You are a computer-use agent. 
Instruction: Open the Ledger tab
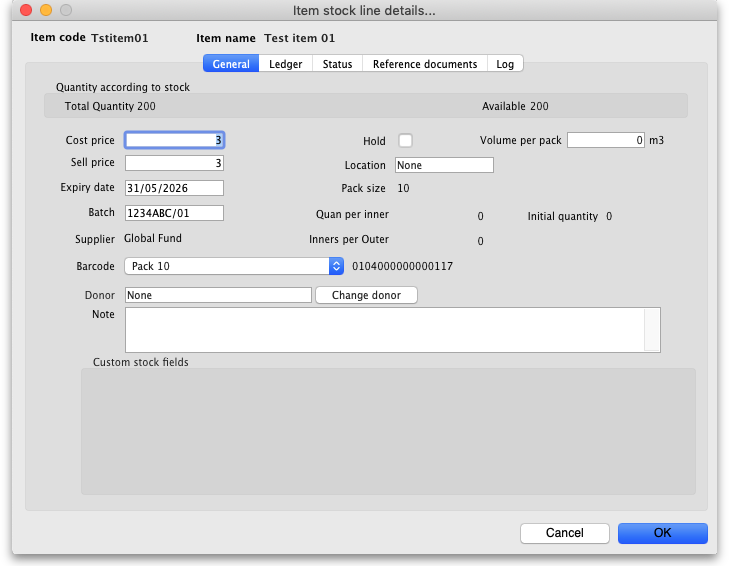[x=286, y=64]
